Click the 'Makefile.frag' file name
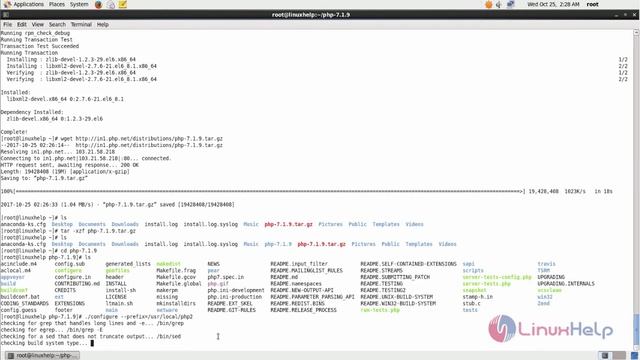 (x=176, y=271)
